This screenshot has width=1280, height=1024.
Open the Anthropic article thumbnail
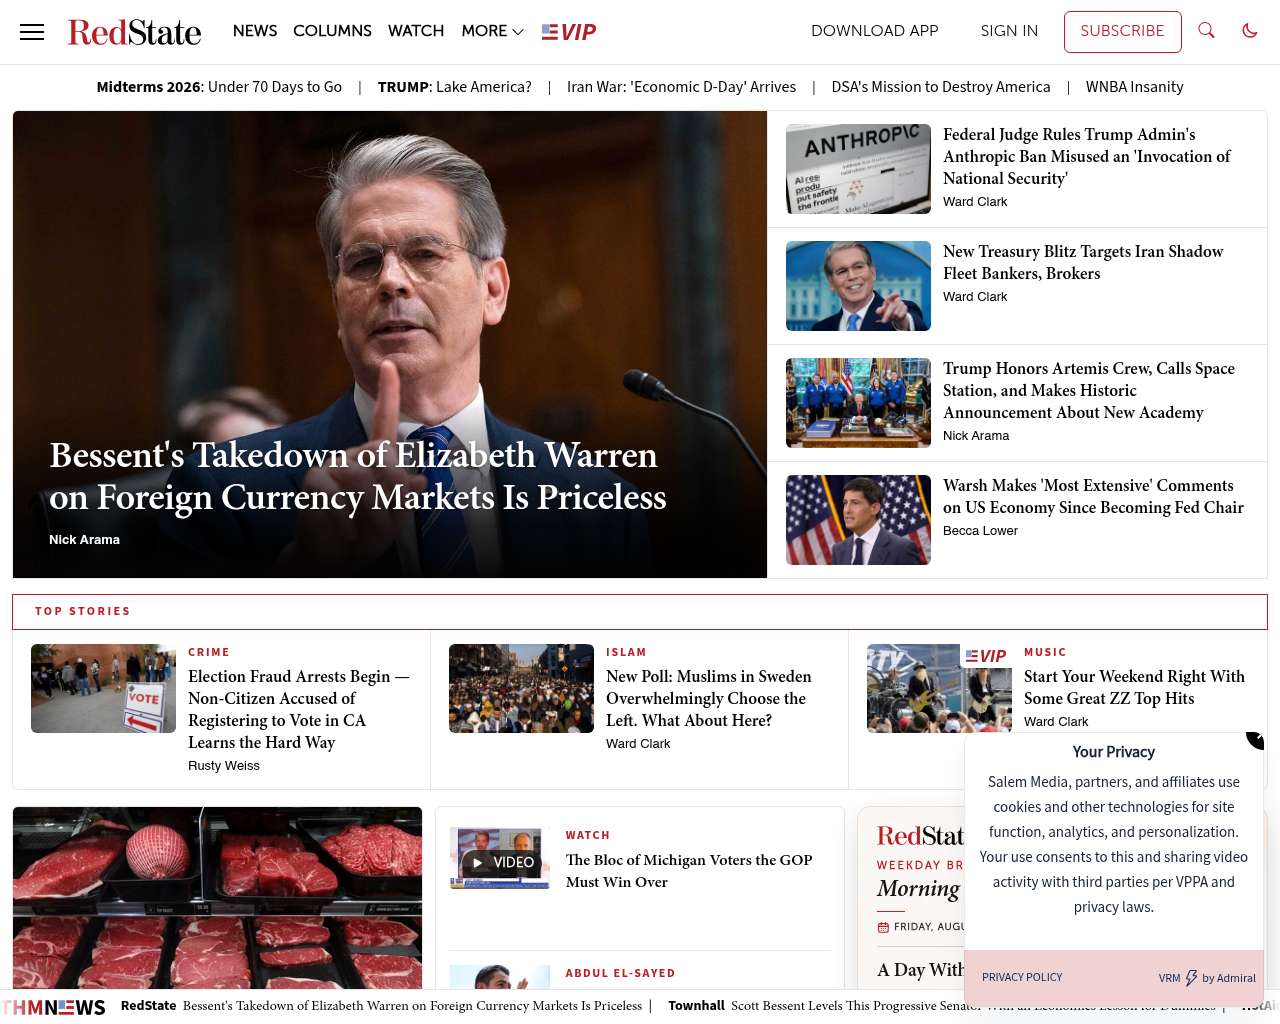[x=858, y=169]
